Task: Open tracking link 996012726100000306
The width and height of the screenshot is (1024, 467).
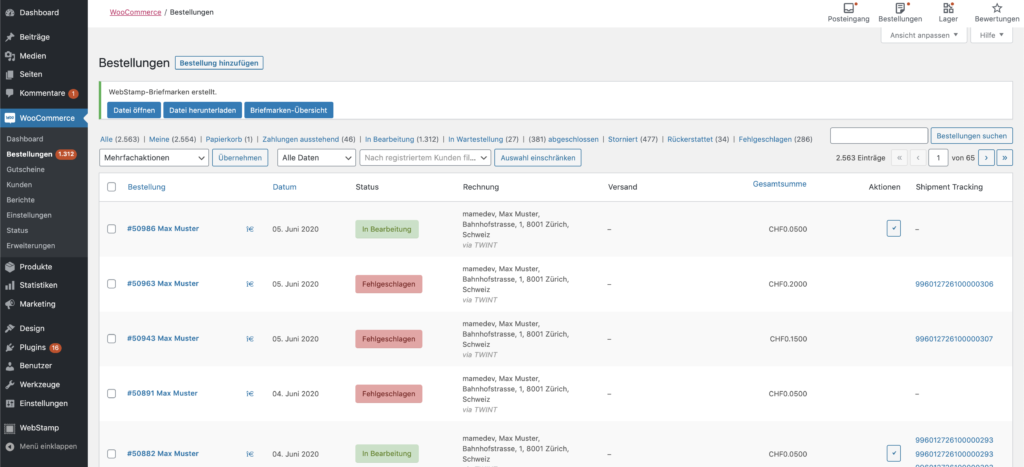Action: [x=954, y=284]
